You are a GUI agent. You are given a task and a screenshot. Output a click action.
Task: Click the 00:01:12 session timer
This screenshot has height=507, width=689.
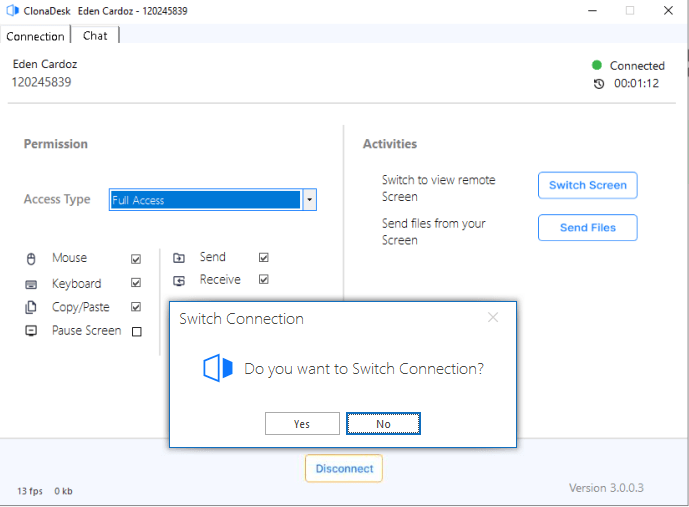[x=636, y=83]
